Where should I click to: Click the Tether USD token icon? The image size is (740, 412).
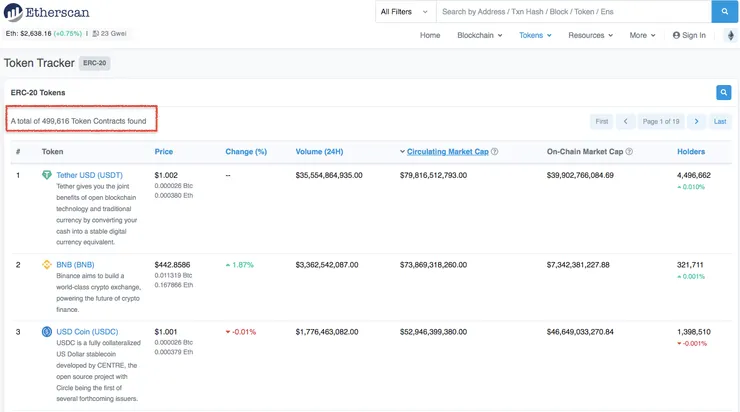(x=47, y=175)
